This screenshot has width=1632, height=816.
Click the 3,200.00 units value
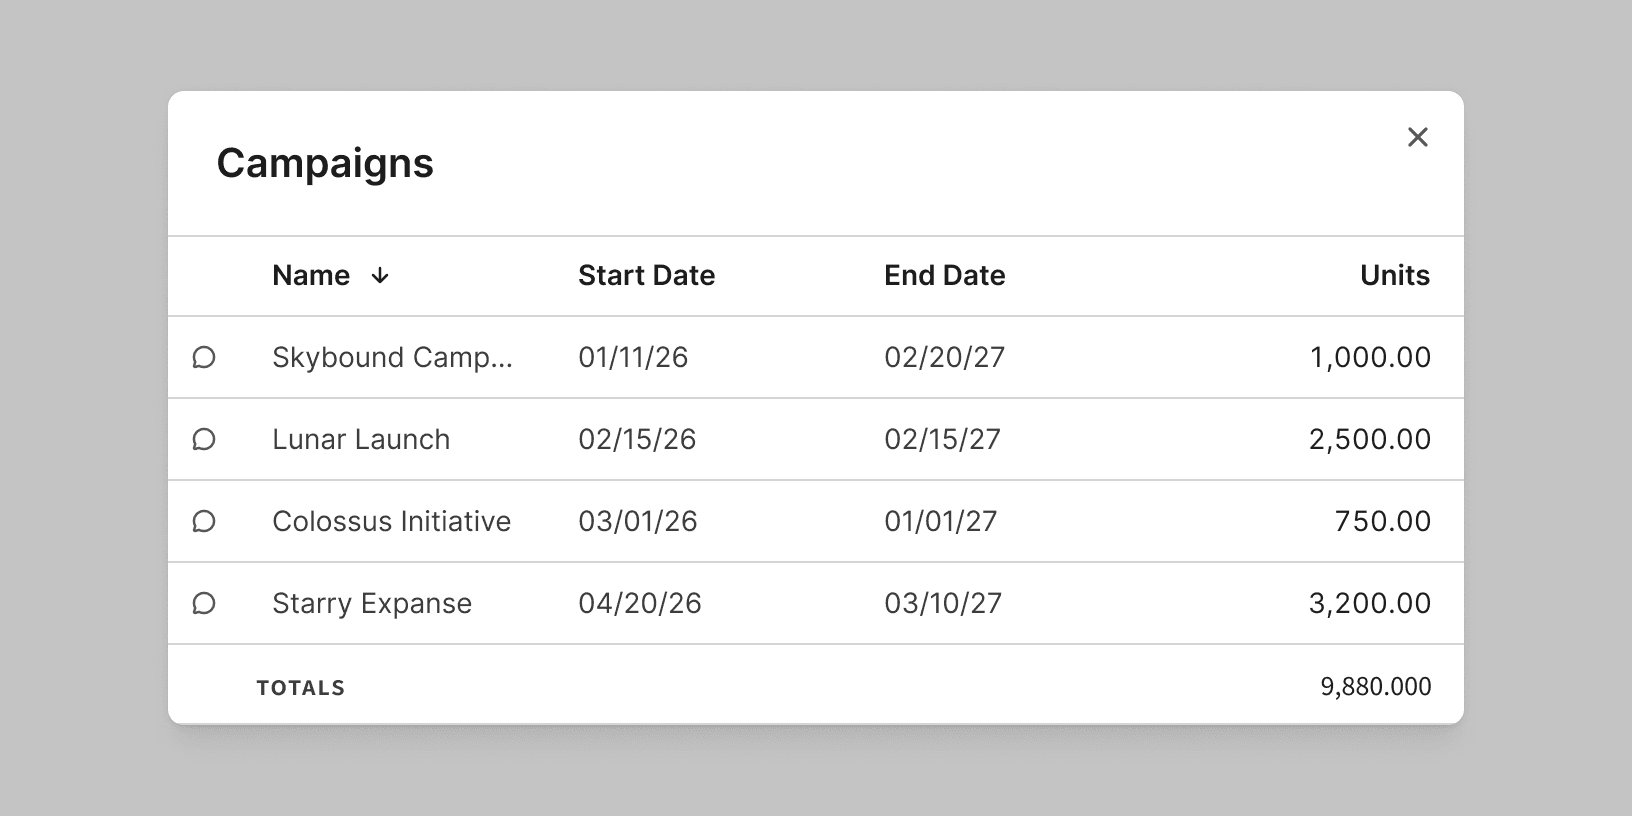[1369, 603]
